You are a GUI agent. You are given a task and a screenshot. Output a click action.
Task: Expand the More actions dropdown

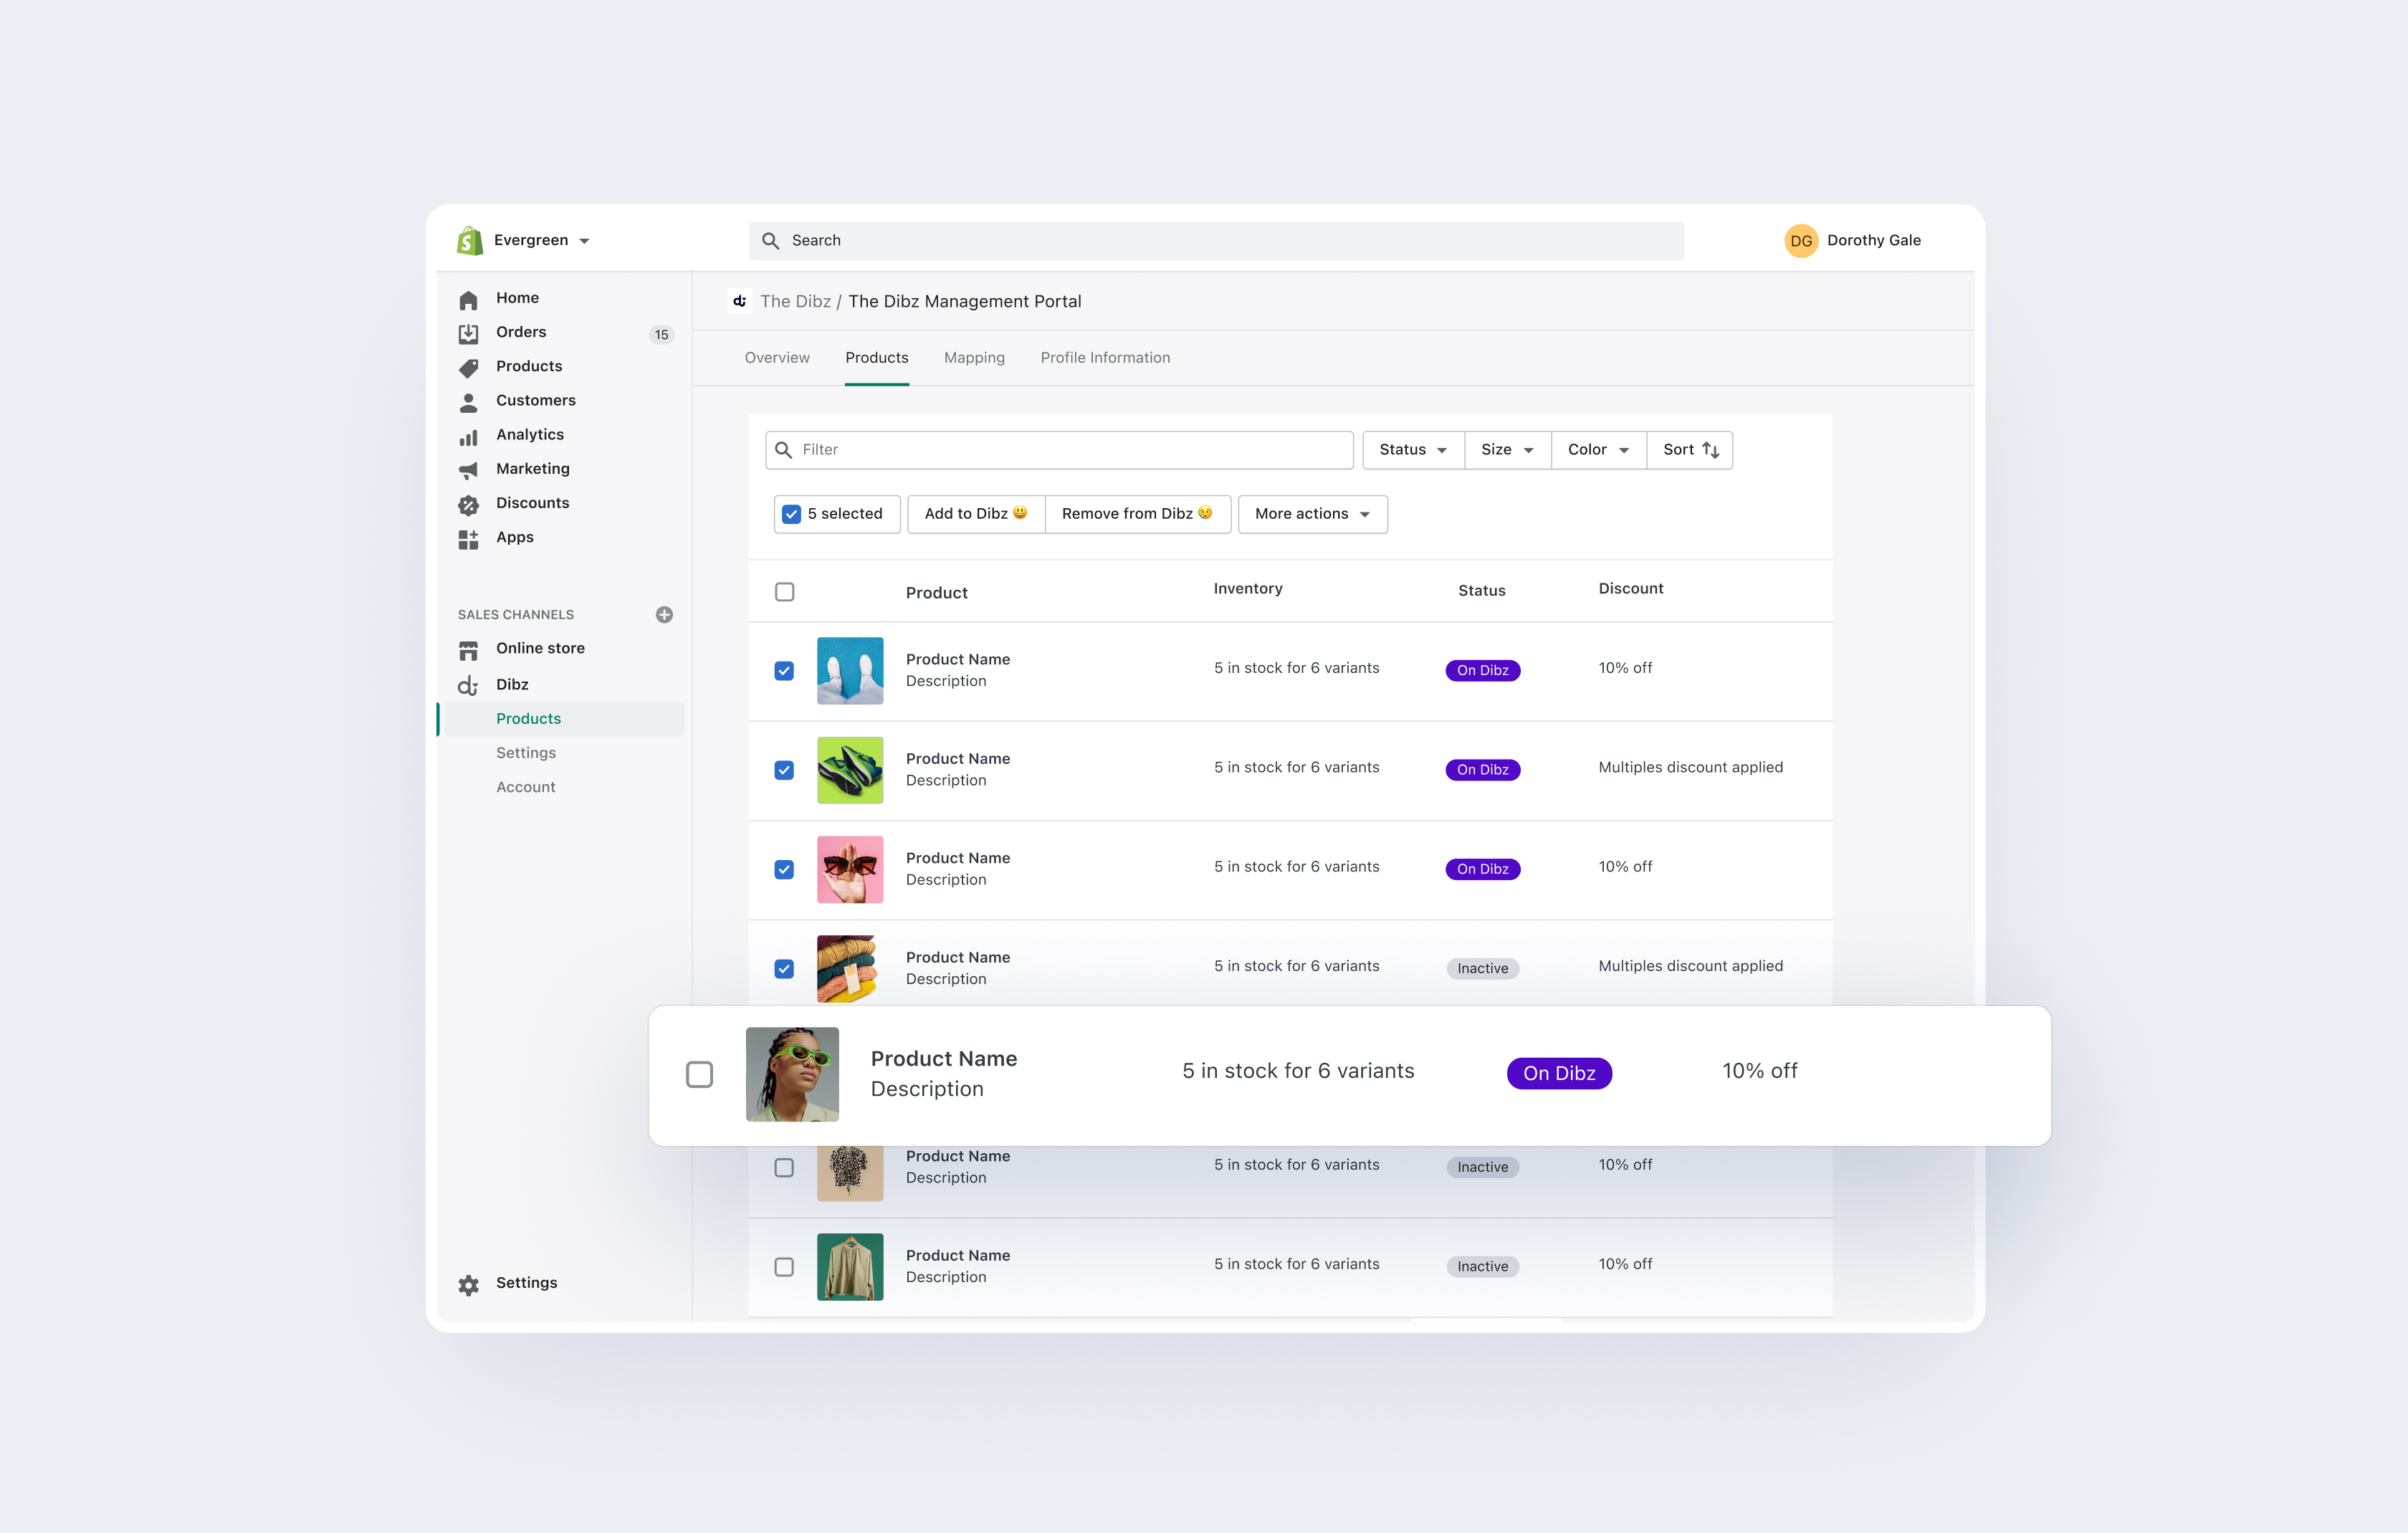[1312, 513]
